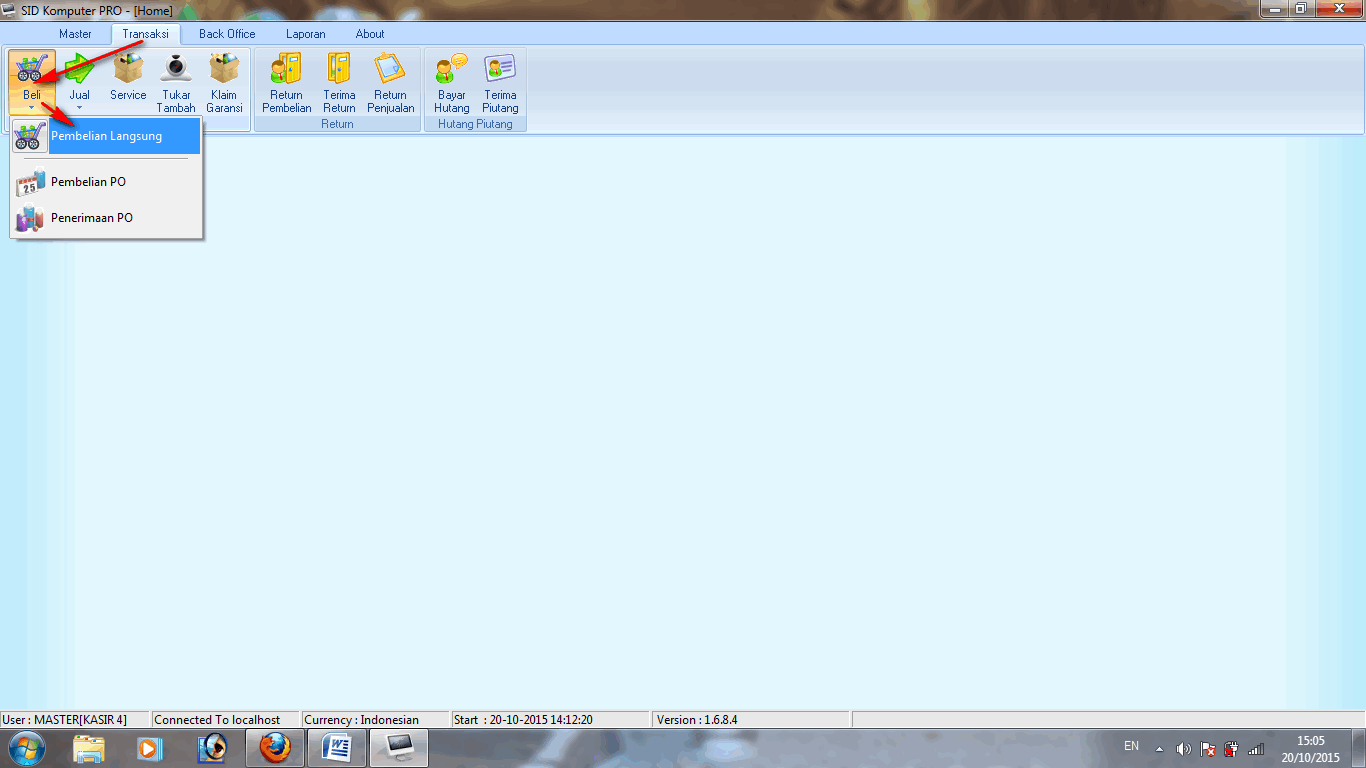
Task: Click the Action Center flag tray icon
Action: click(1208, 749)
